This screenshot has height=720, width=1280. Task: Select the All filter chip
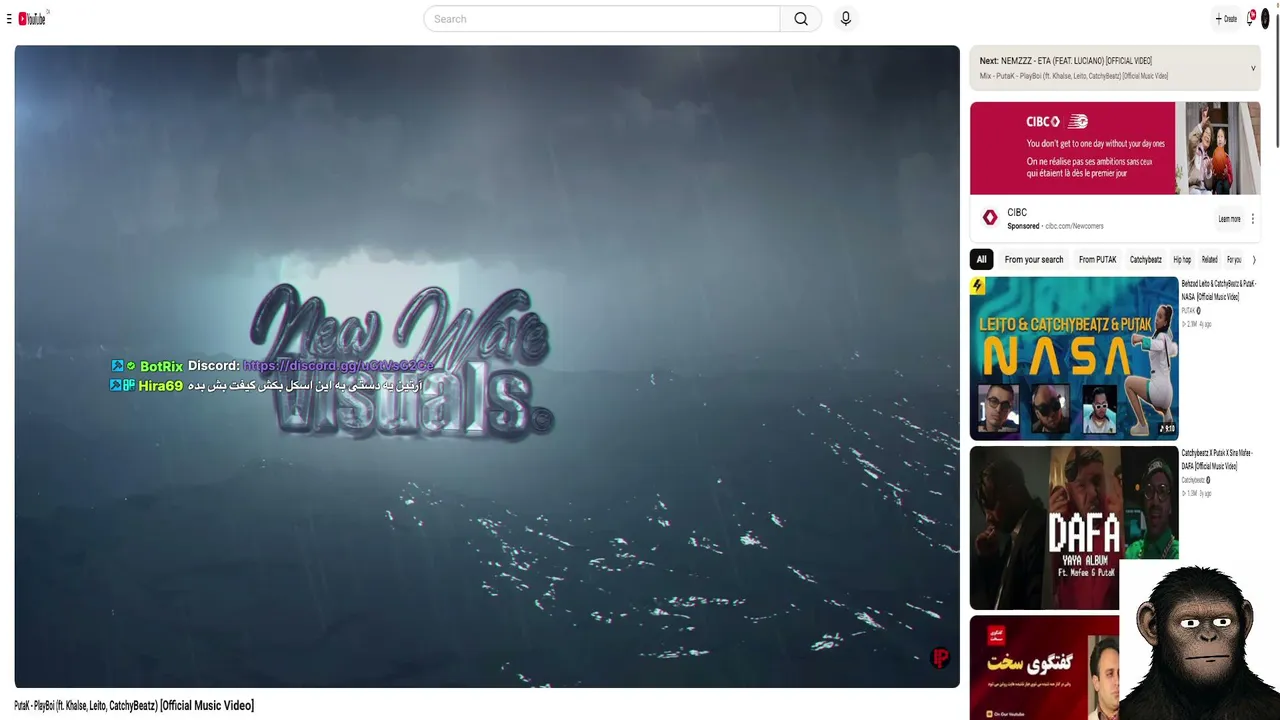click(981, 260)
